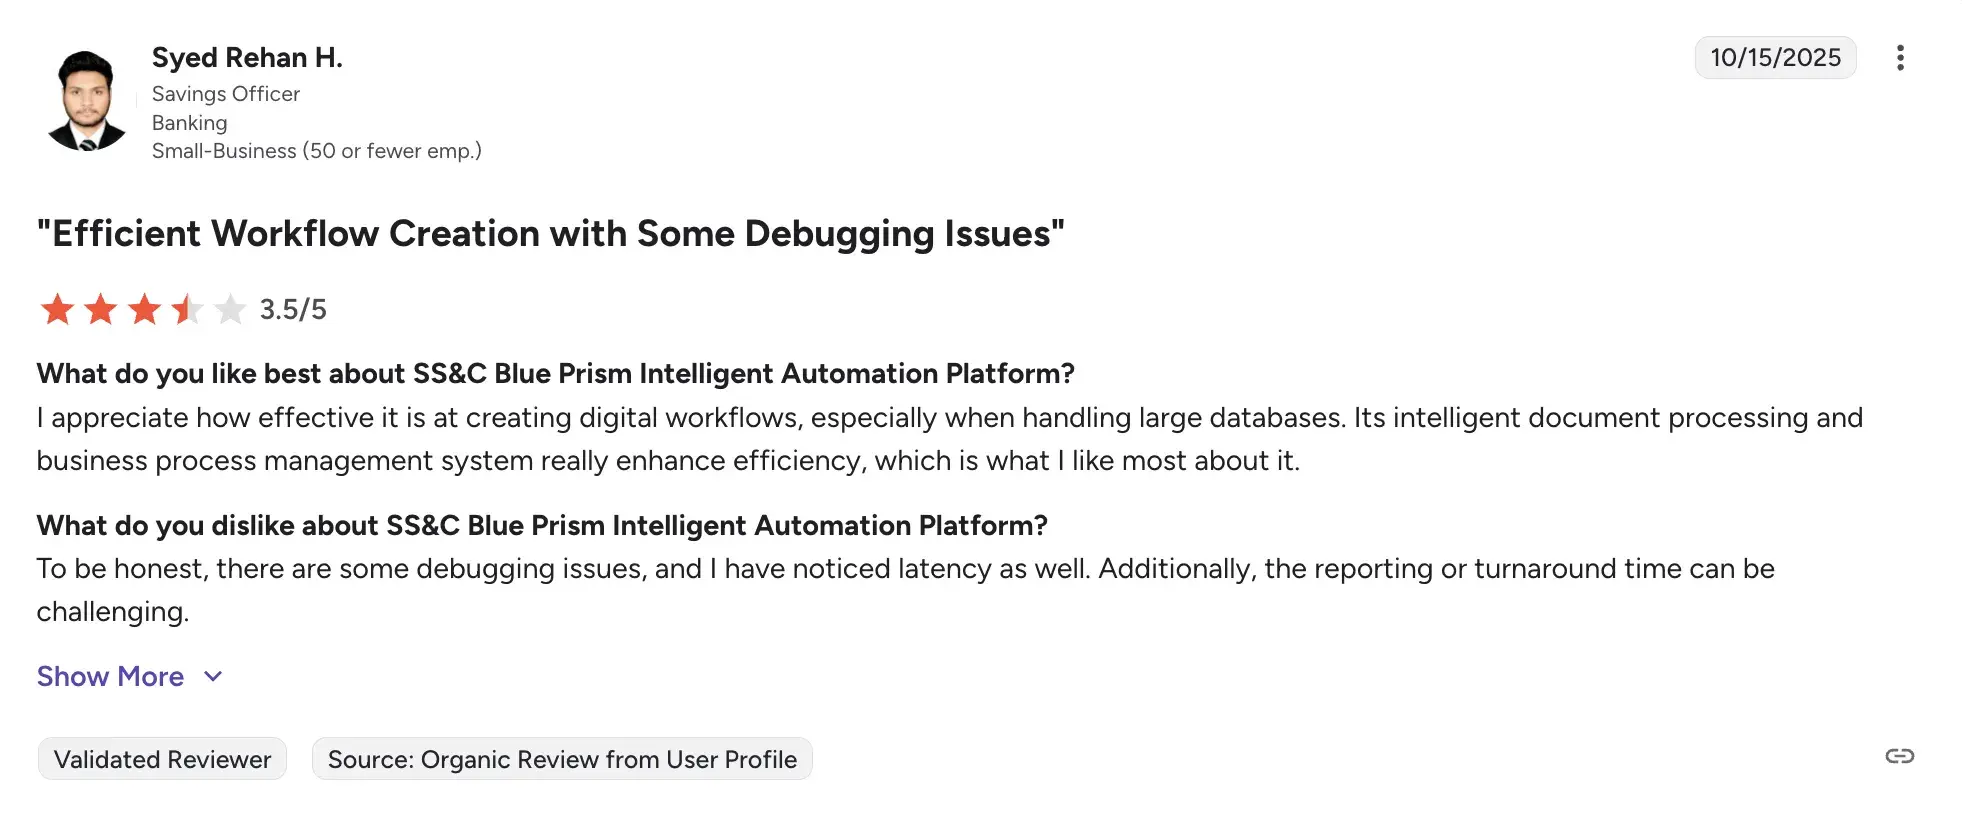Screen dimensions: 1962x814
Task: Click the second red rating star
Action: coord(101,309)
